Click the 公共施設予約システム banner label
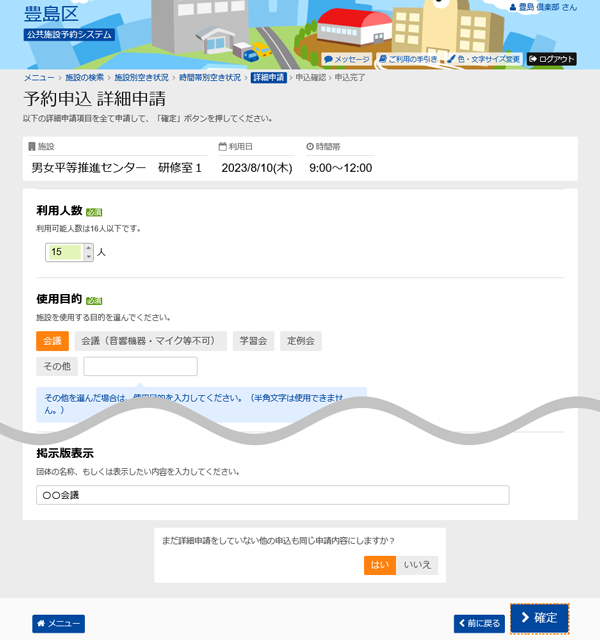The width and height of the screenshot is (600, 640). (69, 35)
